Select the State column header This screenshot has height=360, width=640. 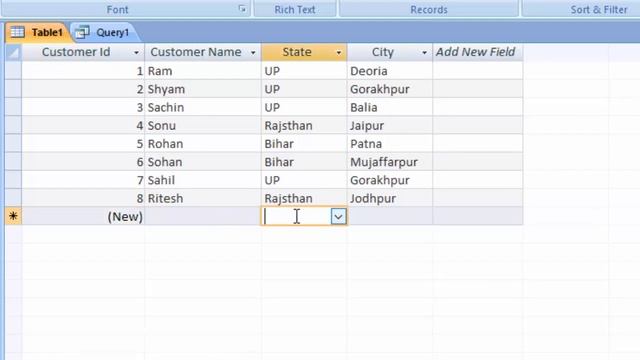(304, 52)
